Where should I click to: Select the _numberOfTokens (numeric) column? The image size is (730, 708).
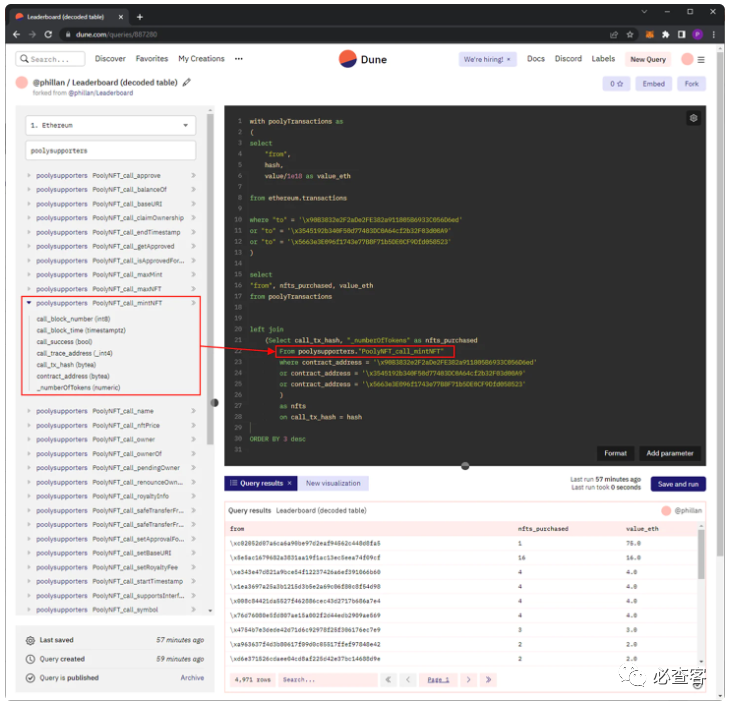78,387
